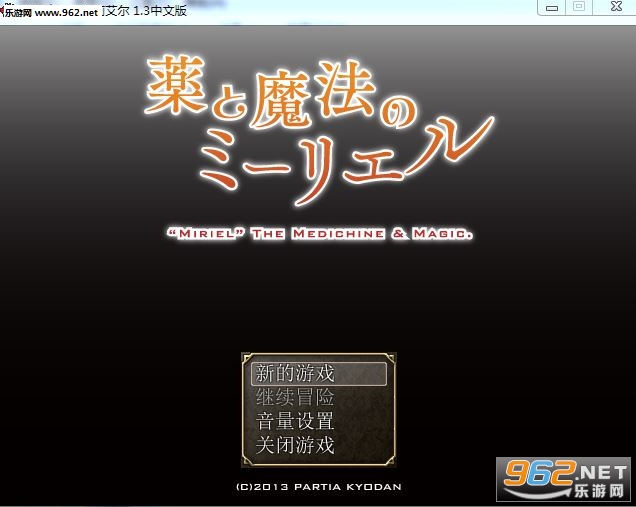The width and height of the screenshot is (636, 507).
Task: Click the 薬と魔法のミーリエル title logo
Action: [x=320, y=130]
